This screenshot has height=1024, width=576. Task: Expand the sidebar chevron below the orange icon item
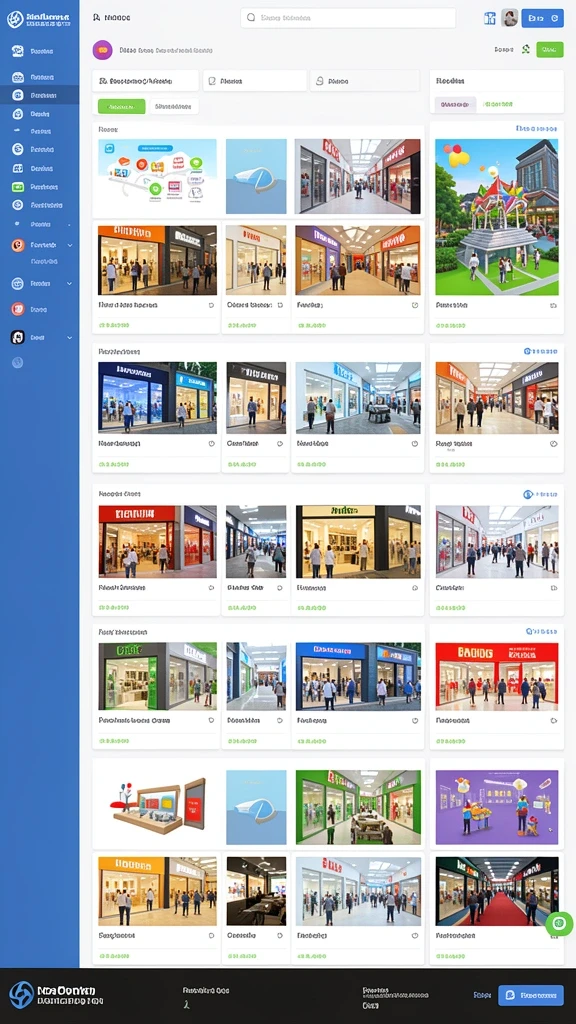[70, 283]
